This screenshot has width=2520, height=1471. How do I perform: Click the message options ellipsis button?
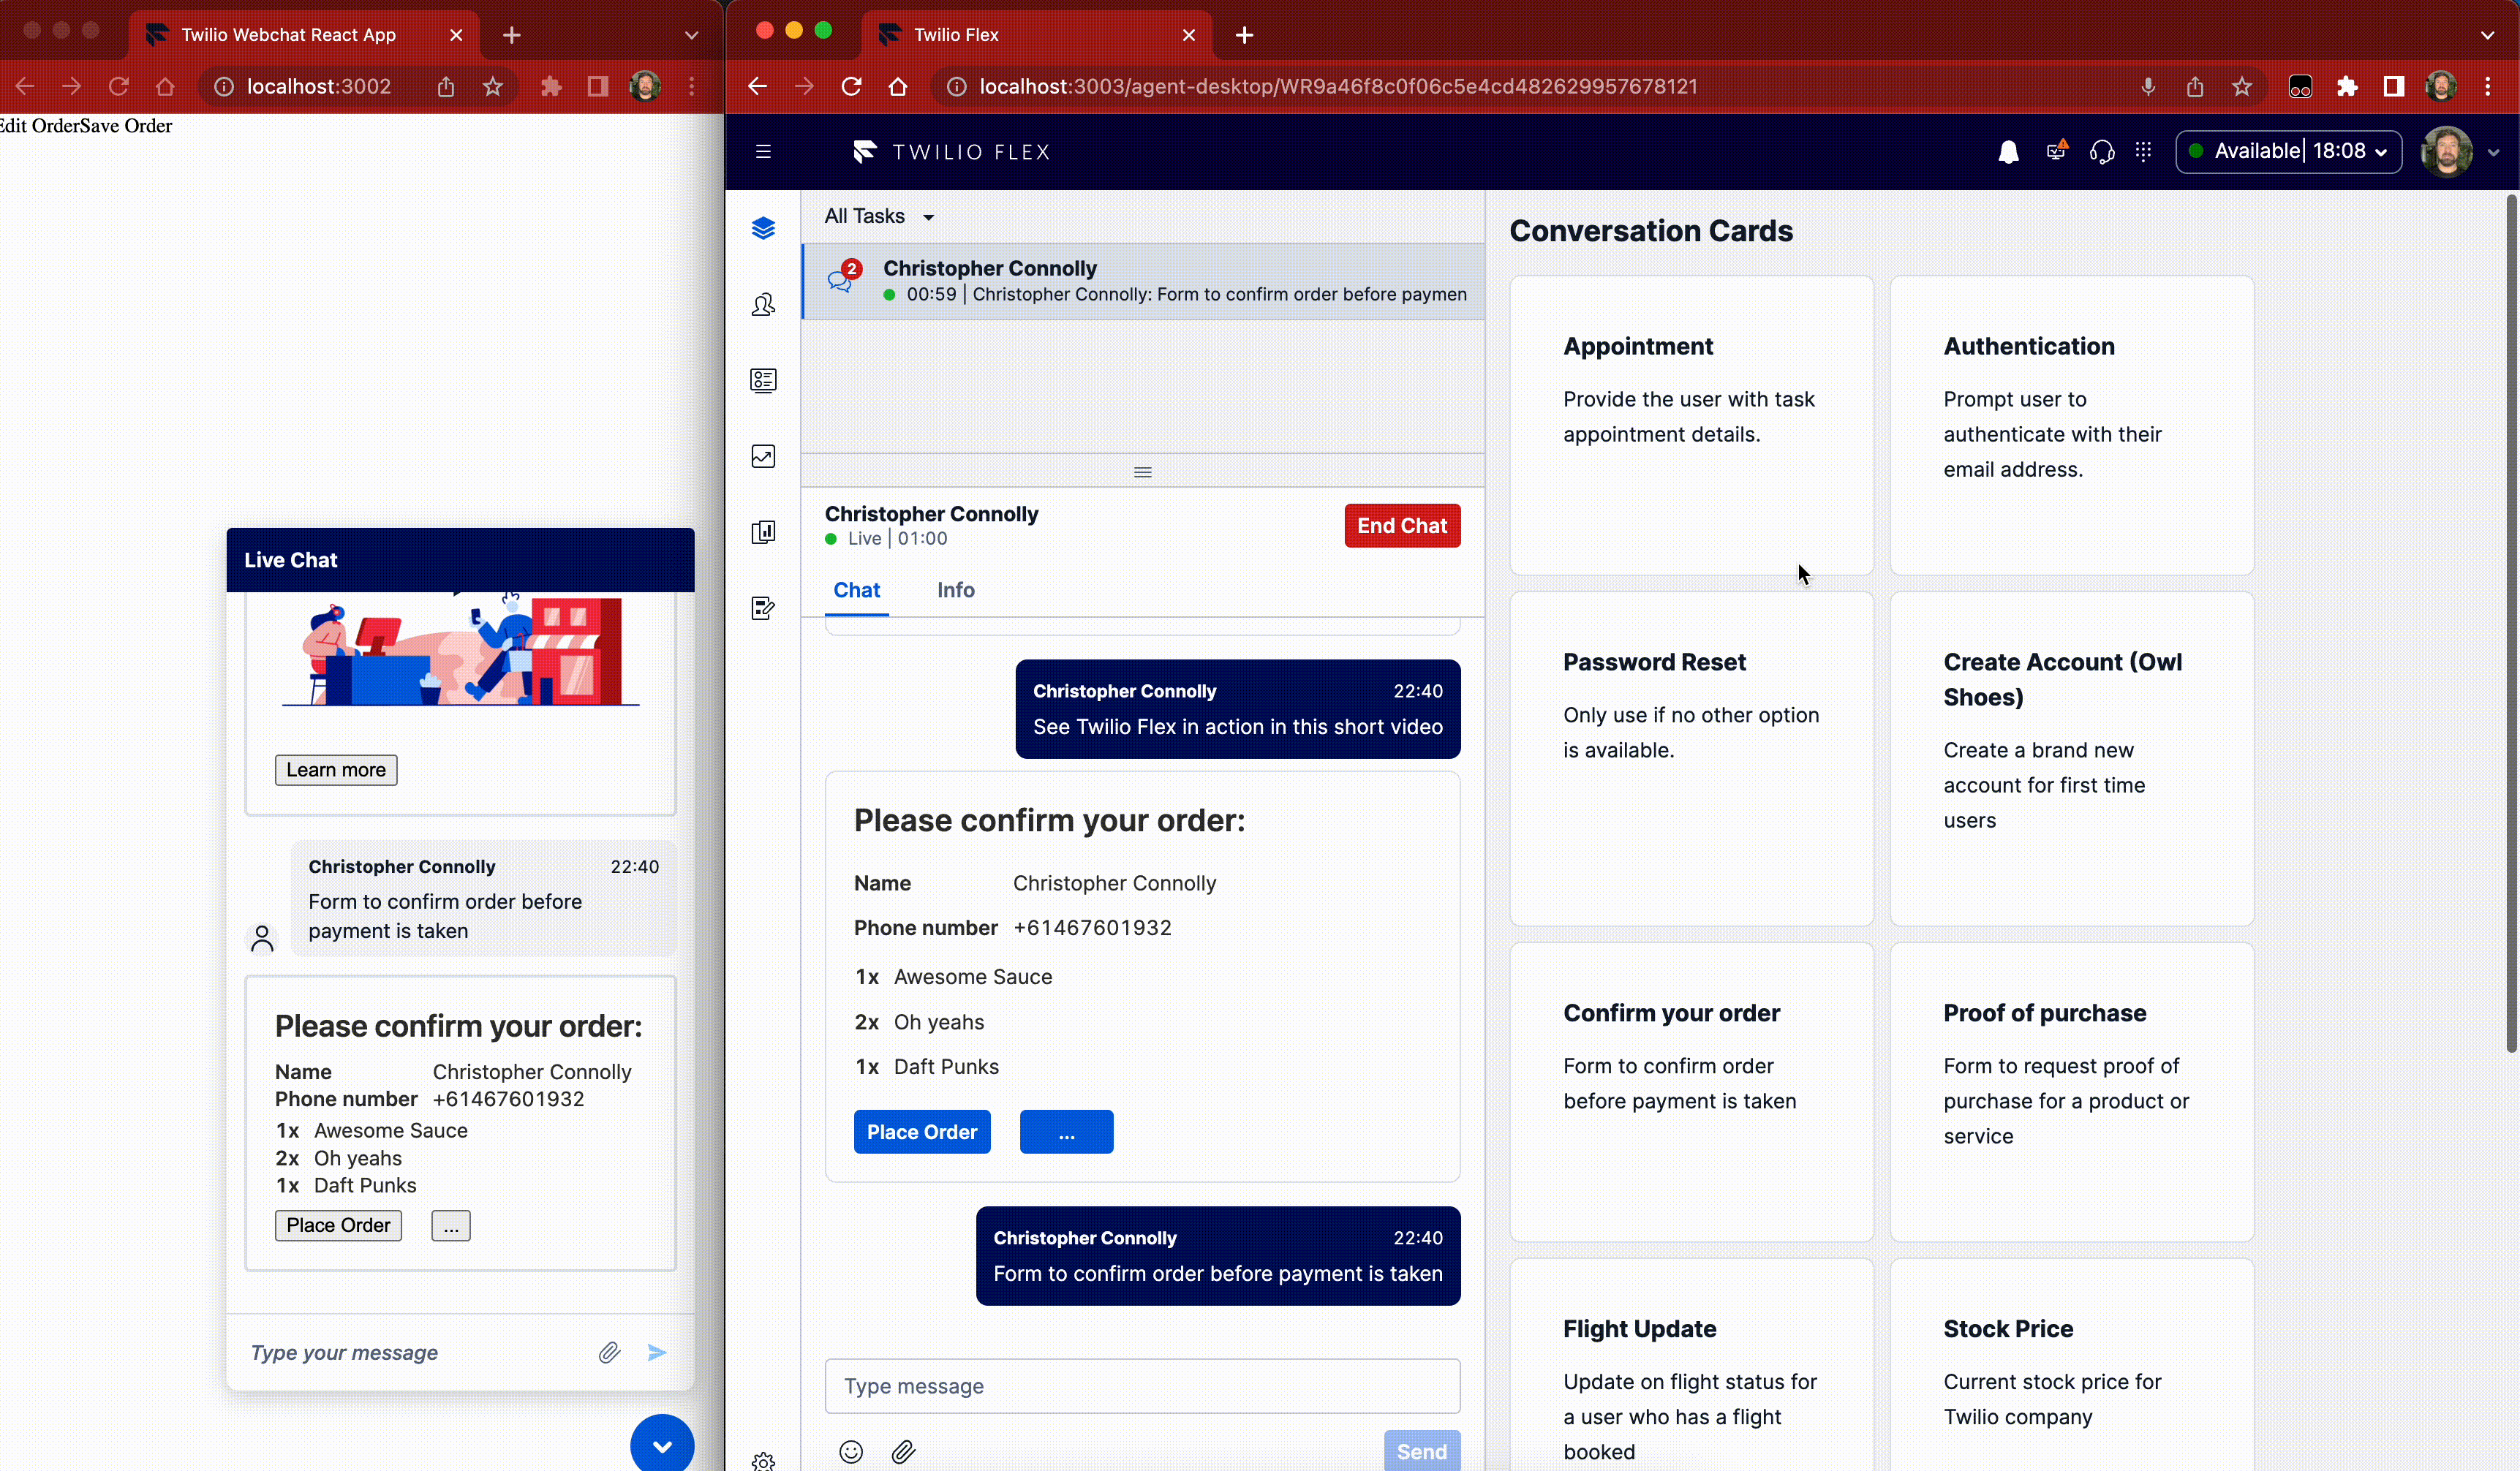tap(1066, 1131)
